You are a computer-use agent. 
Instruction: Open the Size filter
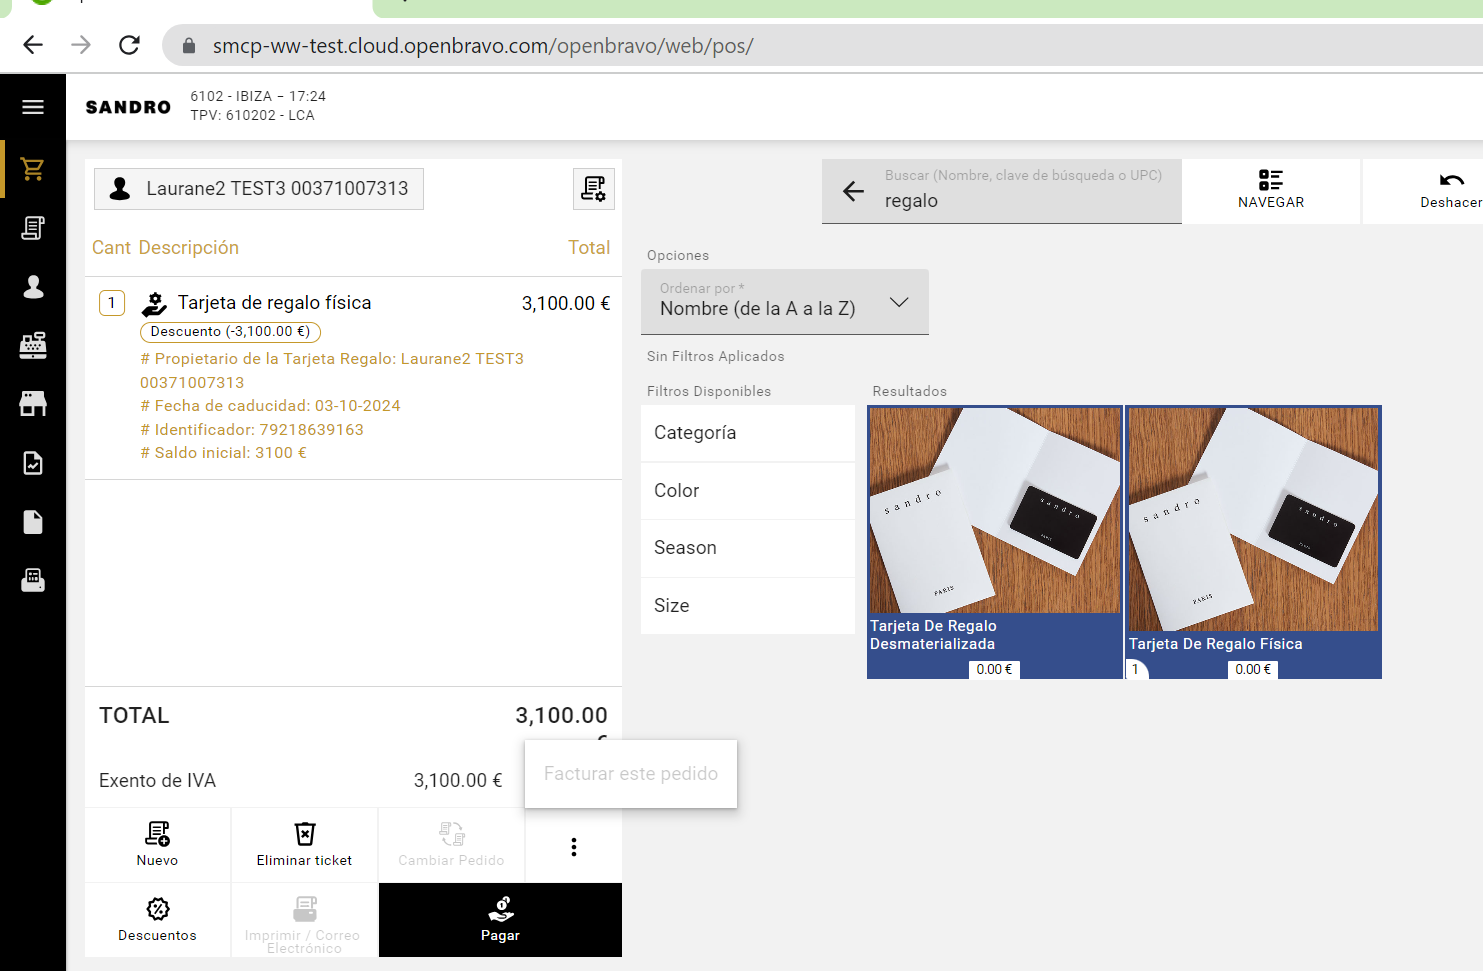(x=747, y=606)
